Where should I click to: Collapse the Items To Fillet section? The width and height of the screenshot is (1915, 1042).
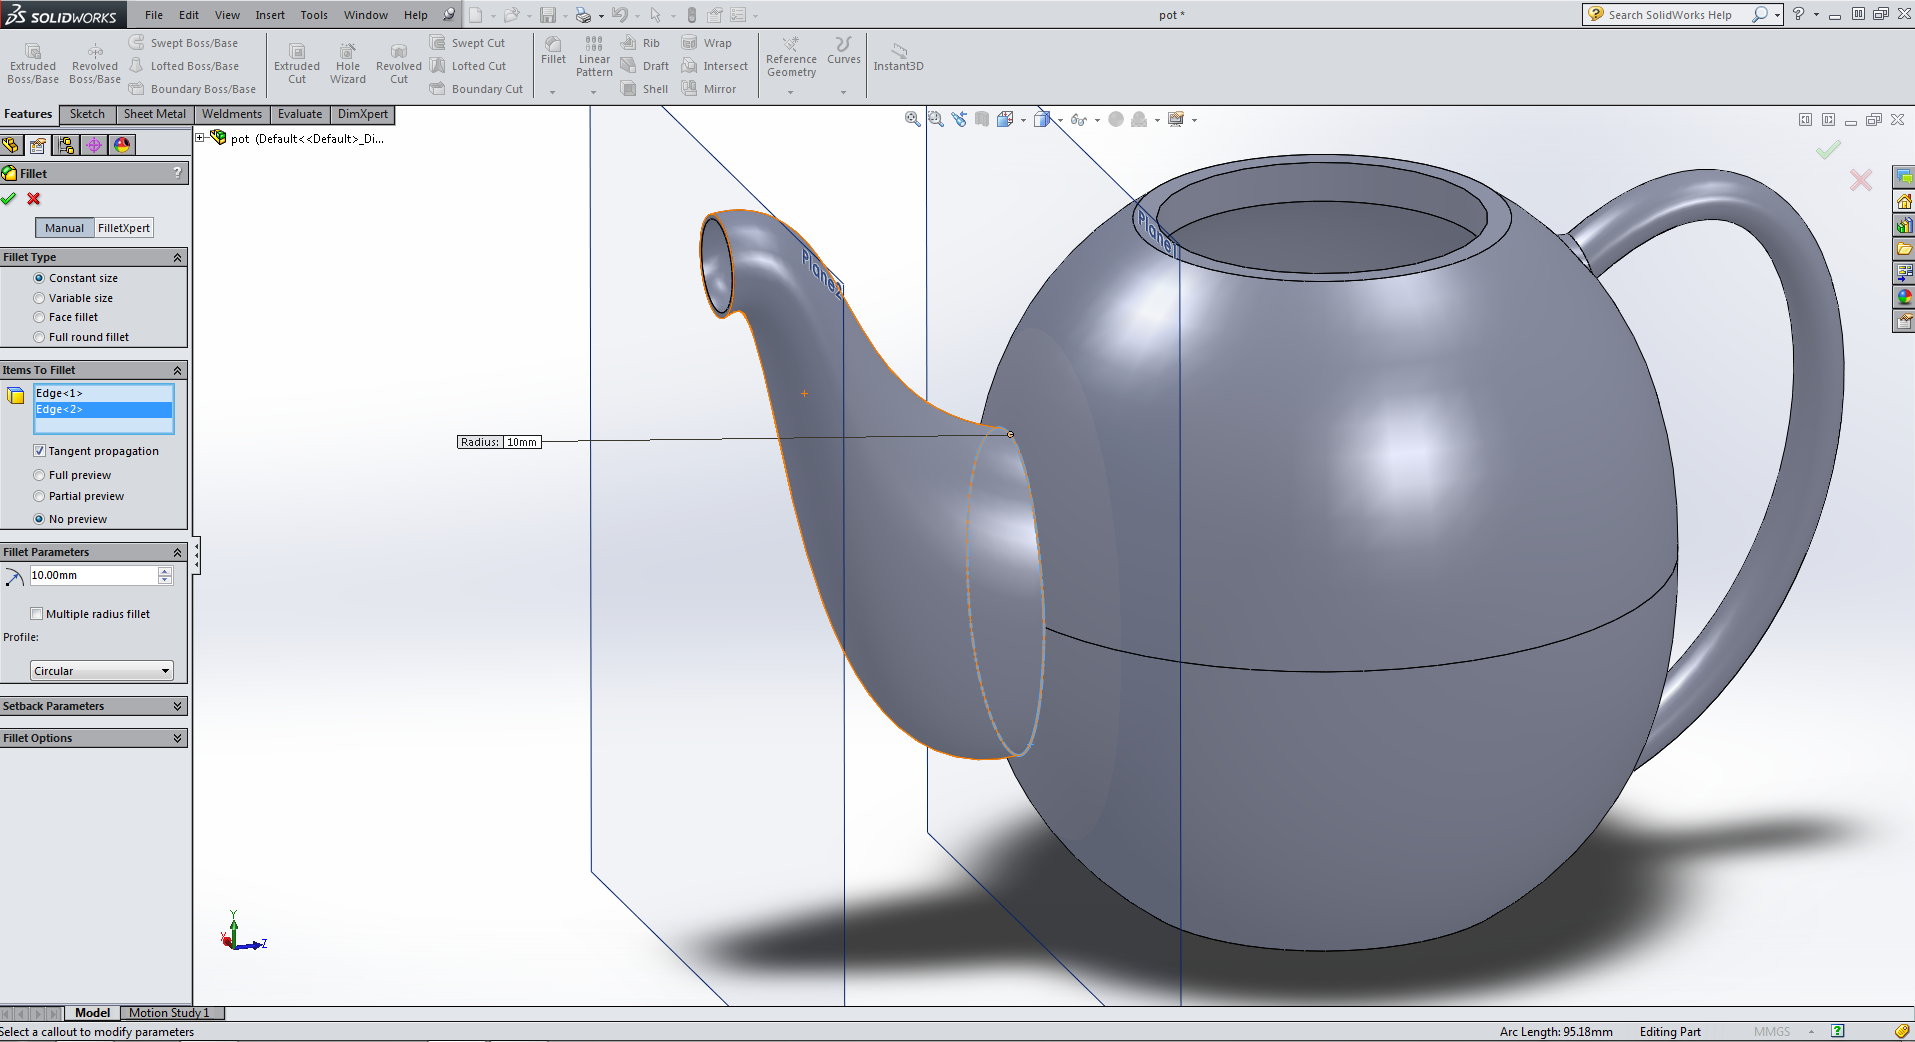pyautogui.click(x=178, y=370)
